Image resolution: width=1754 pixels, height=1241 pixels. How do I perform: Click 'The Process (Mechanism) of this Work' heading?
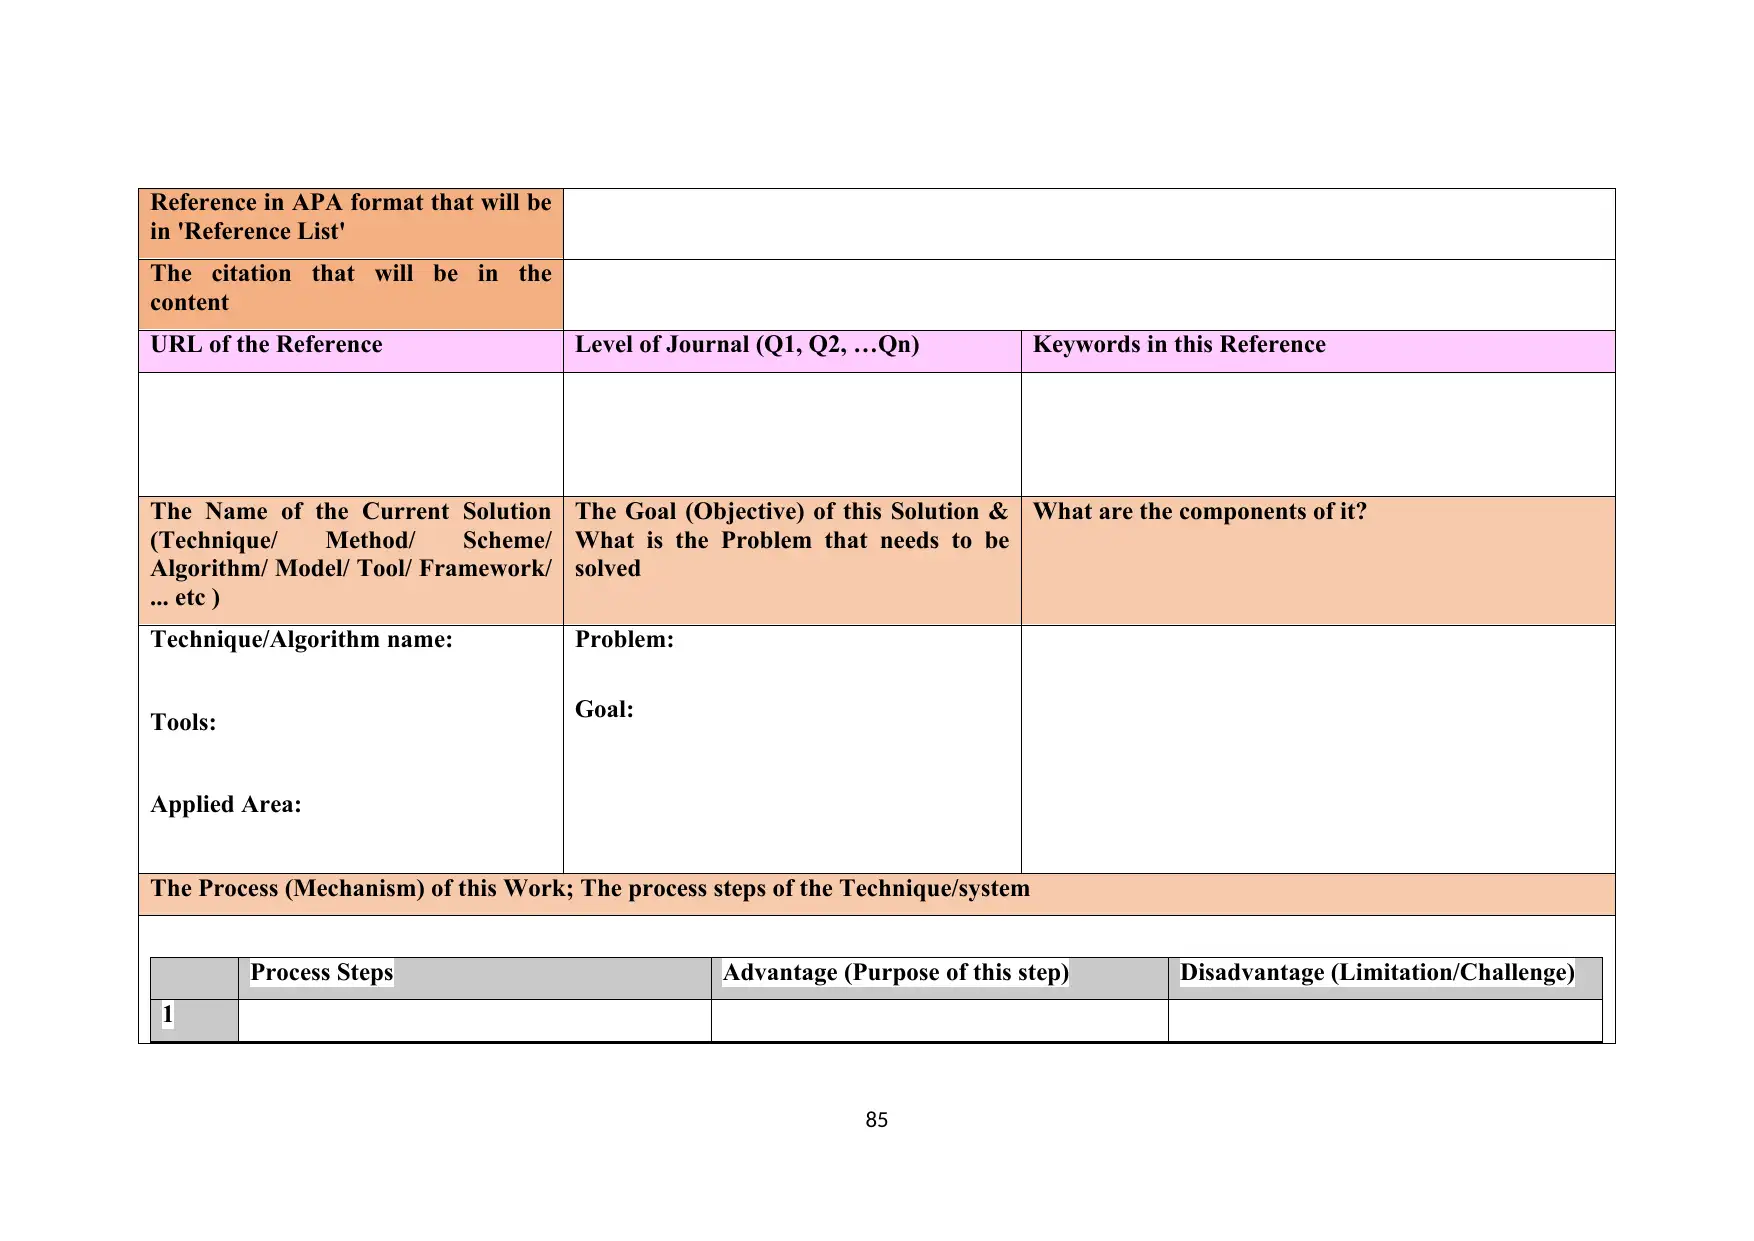tap(877, 895)
